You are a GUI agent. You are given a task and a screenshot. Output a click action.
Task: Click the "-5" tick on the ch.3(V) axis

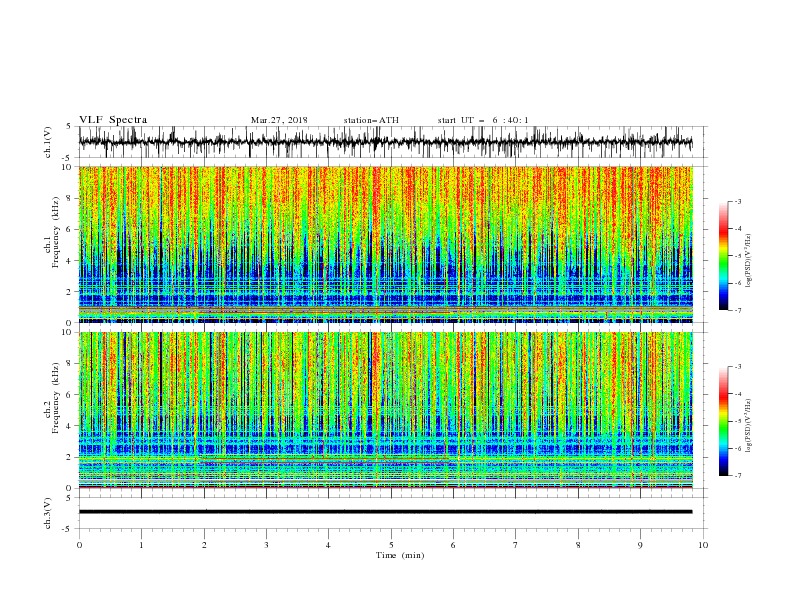68,529
